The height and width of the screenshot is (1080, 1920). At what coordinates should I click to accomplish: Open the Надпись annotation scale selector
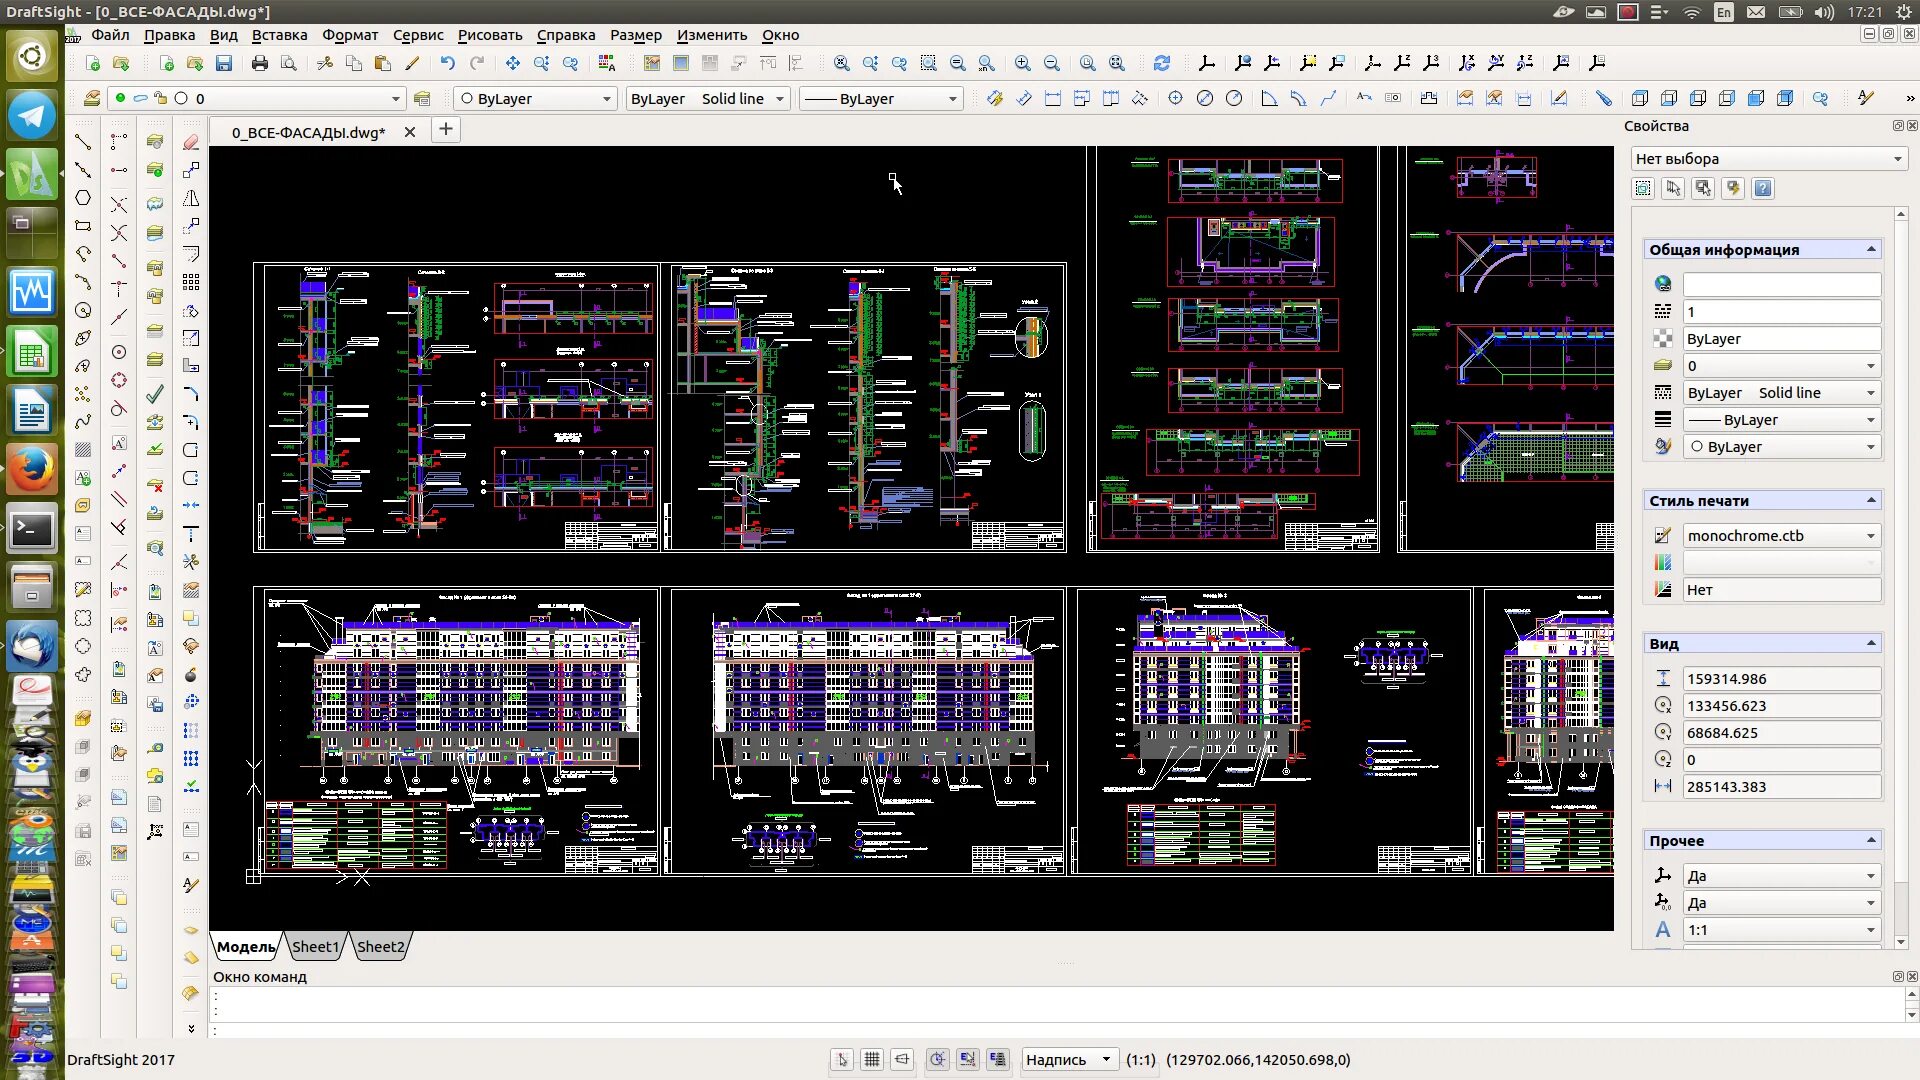tap(1067, 1060)
